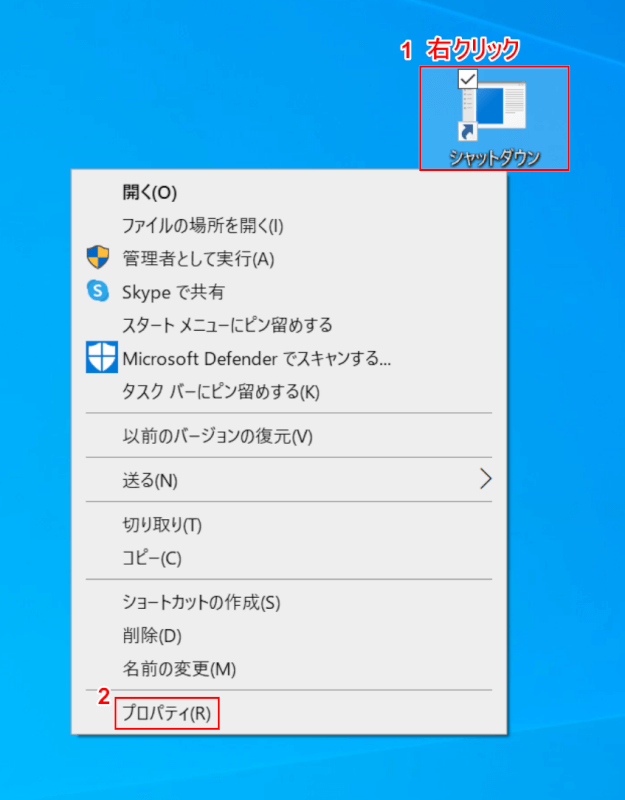Viewport: 625px width, 800px height.
Task: Toggle the checkbox on the シャットダウン icon
Action: (468, 79)
